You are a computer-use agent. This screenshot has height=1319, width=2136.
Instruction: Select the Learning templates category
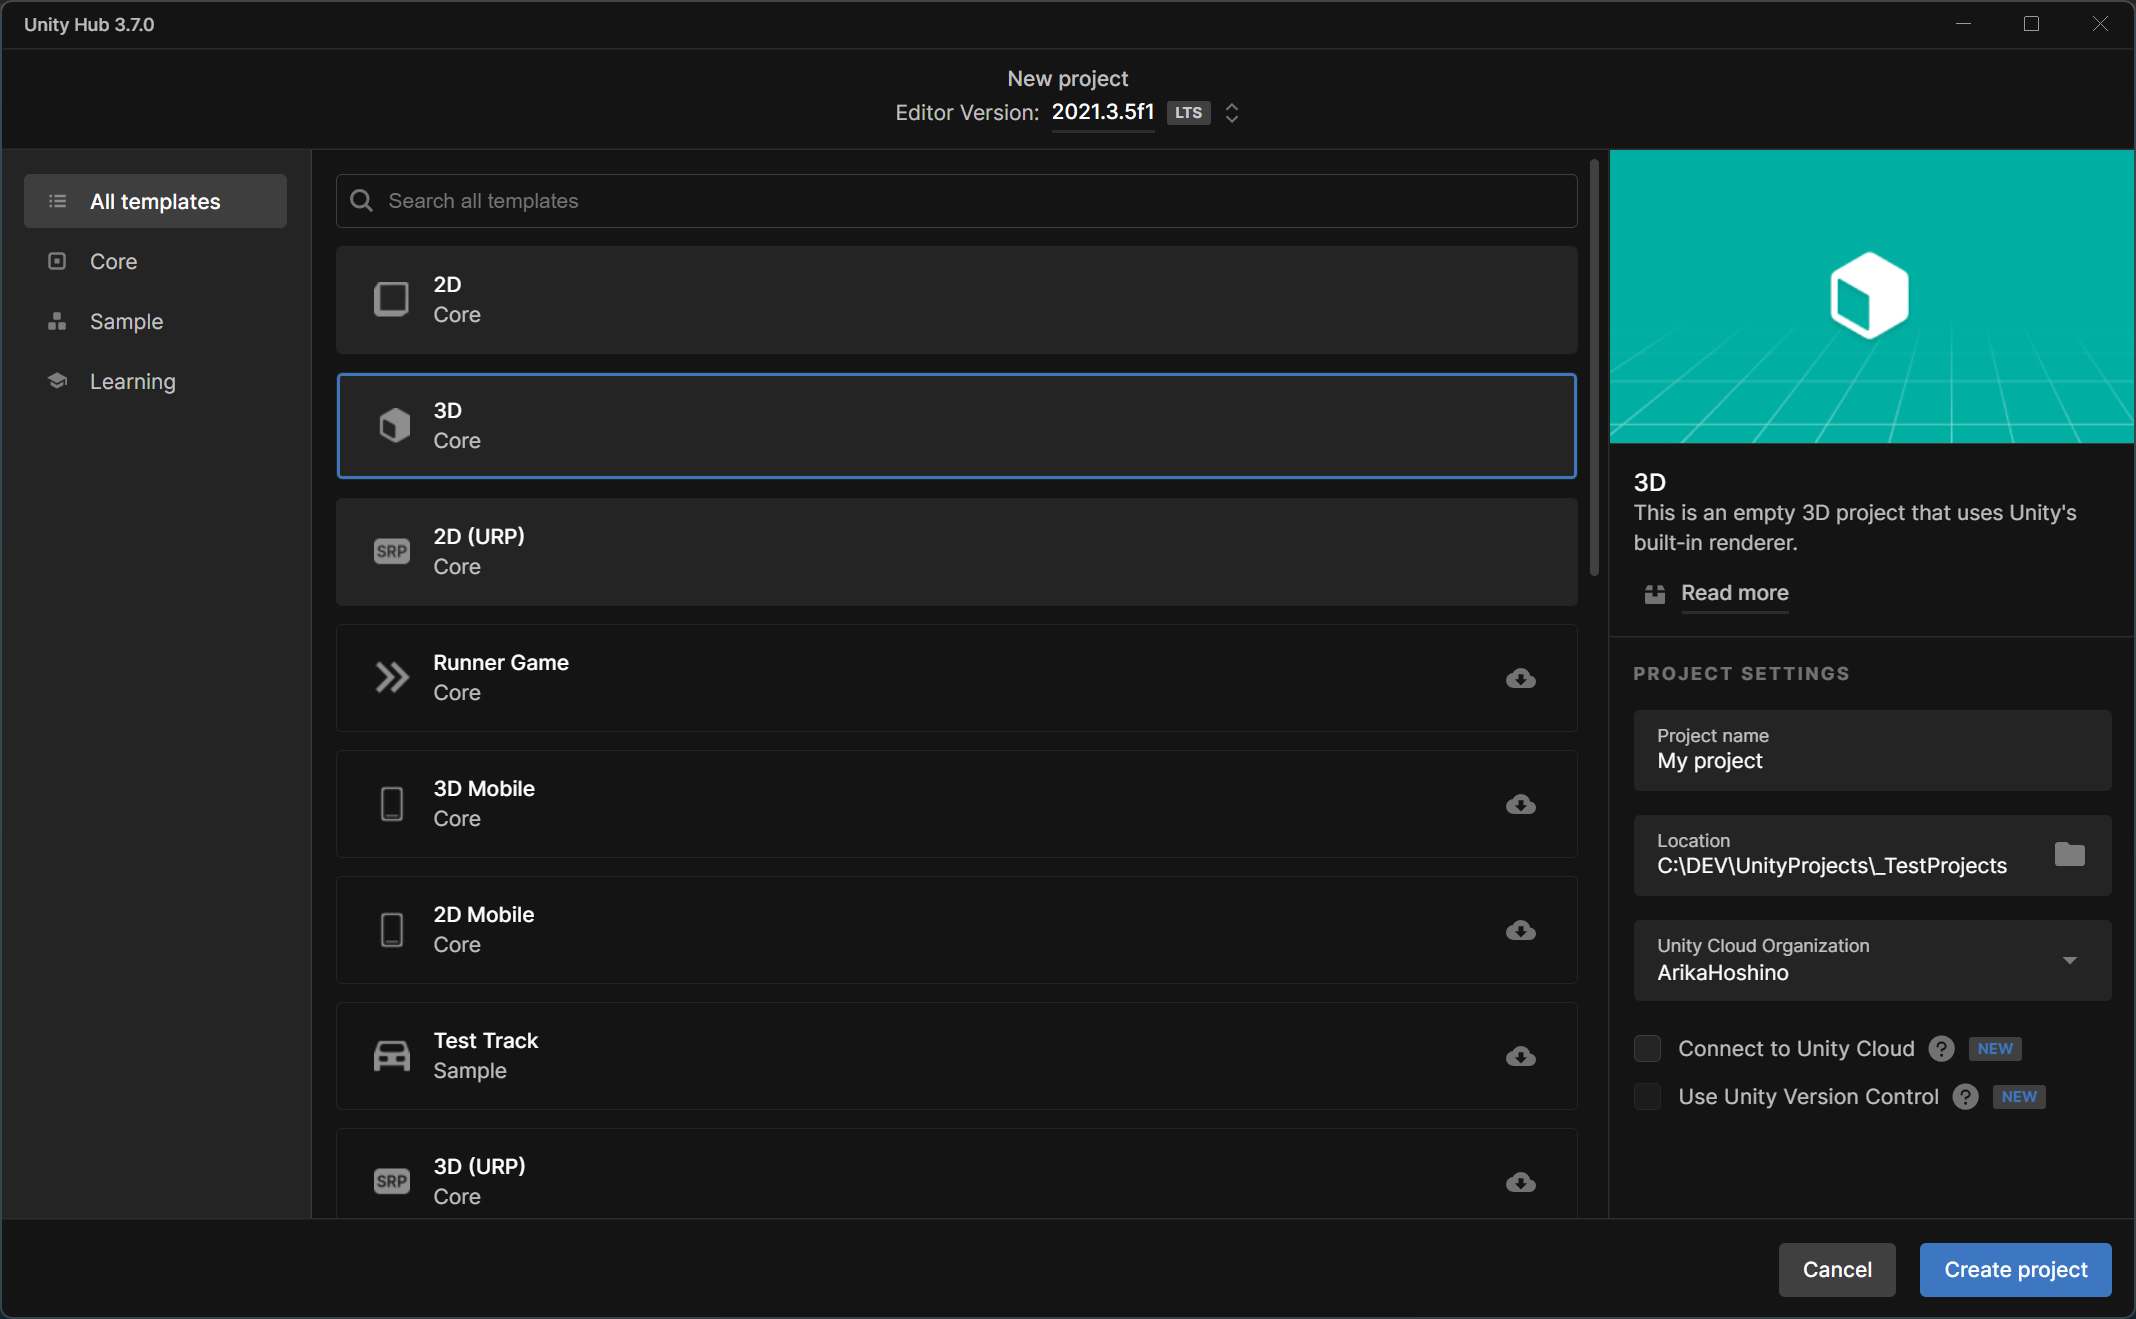click(132, 381)
